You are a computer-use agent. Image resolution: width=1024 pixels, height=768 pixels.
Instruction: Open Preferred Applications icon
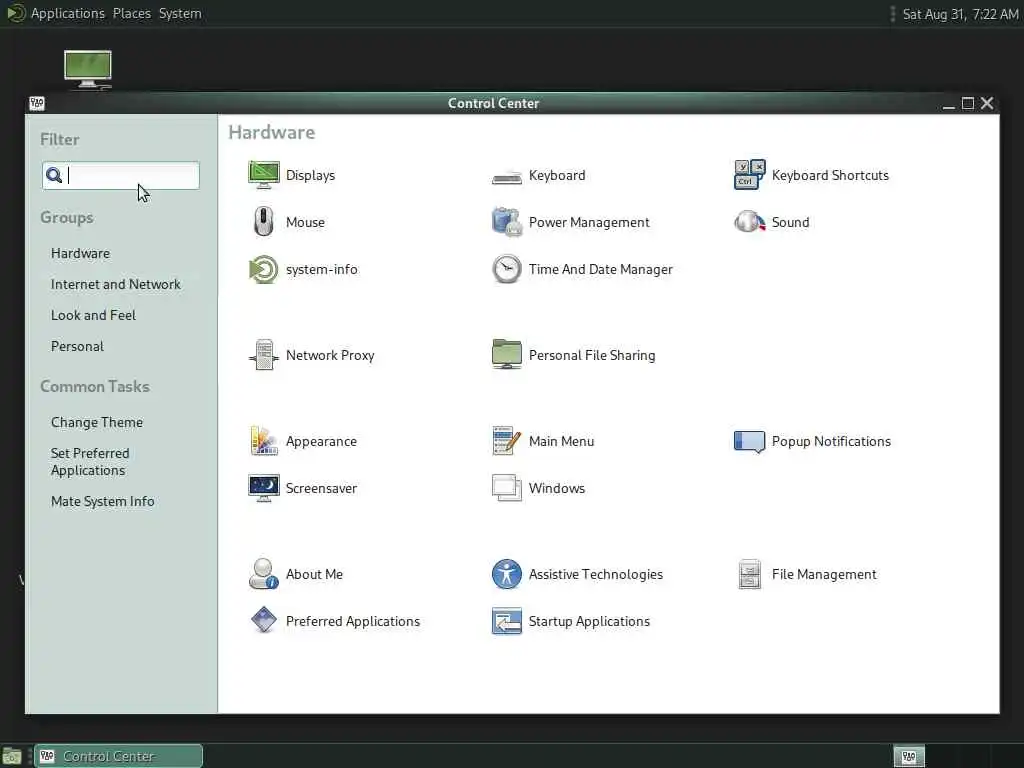pos(264,620)
